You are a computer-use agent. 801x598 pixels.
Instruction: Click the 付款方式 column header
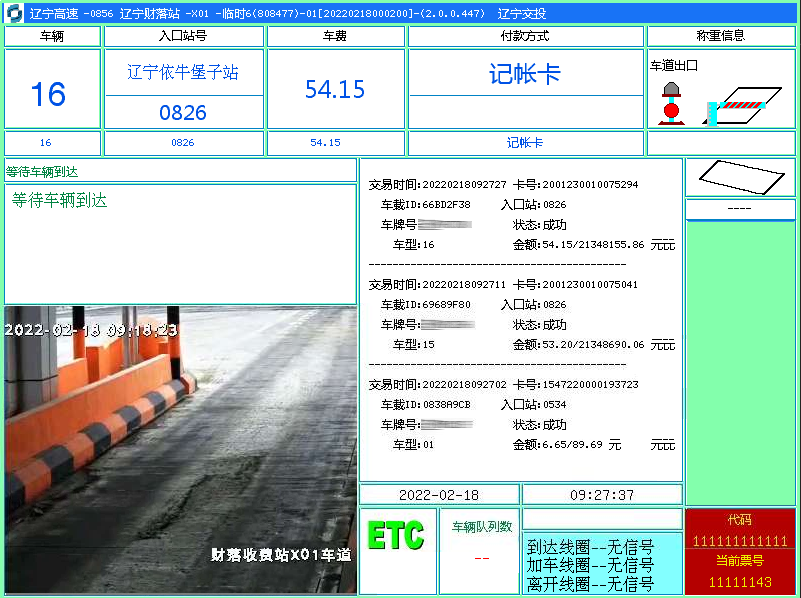point(525,36)
